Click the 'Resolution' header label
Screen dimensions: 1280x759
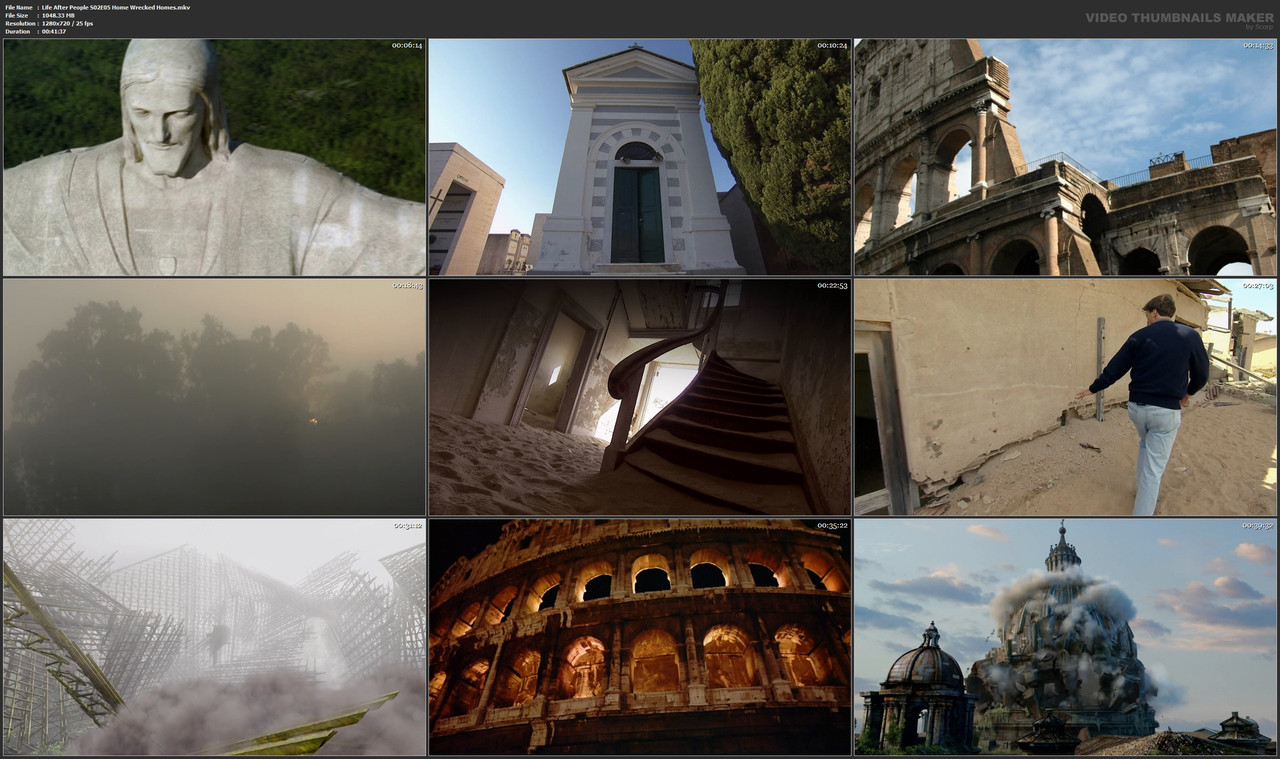(x=20, y=23)
